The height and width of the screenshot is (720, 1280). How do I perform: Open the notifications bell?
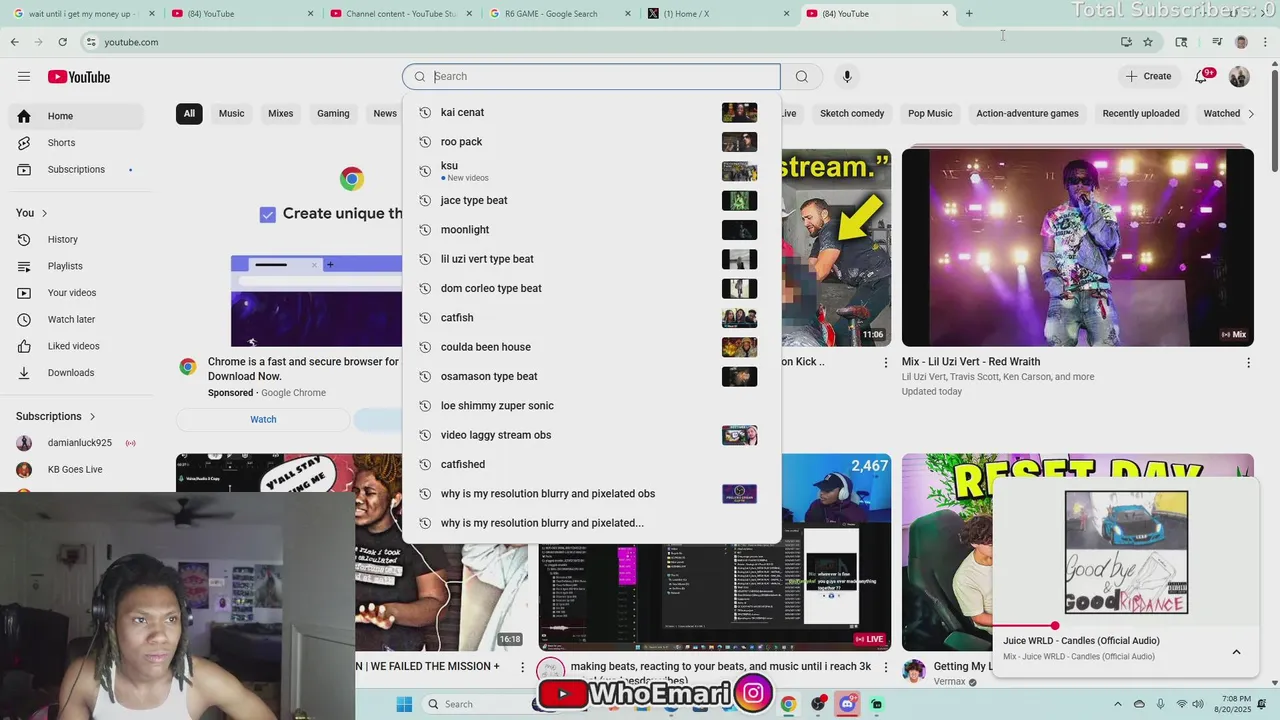click(x=1202, y=76)
